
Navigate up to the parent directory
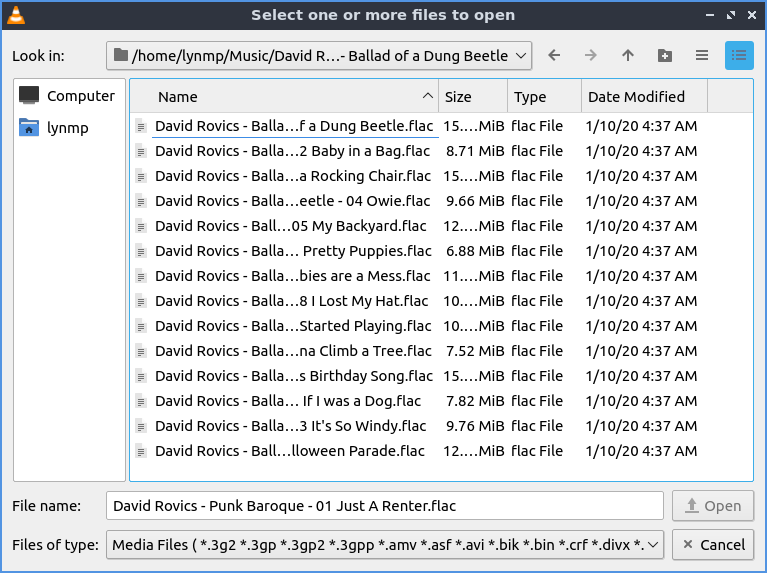(x=628, y=56)
